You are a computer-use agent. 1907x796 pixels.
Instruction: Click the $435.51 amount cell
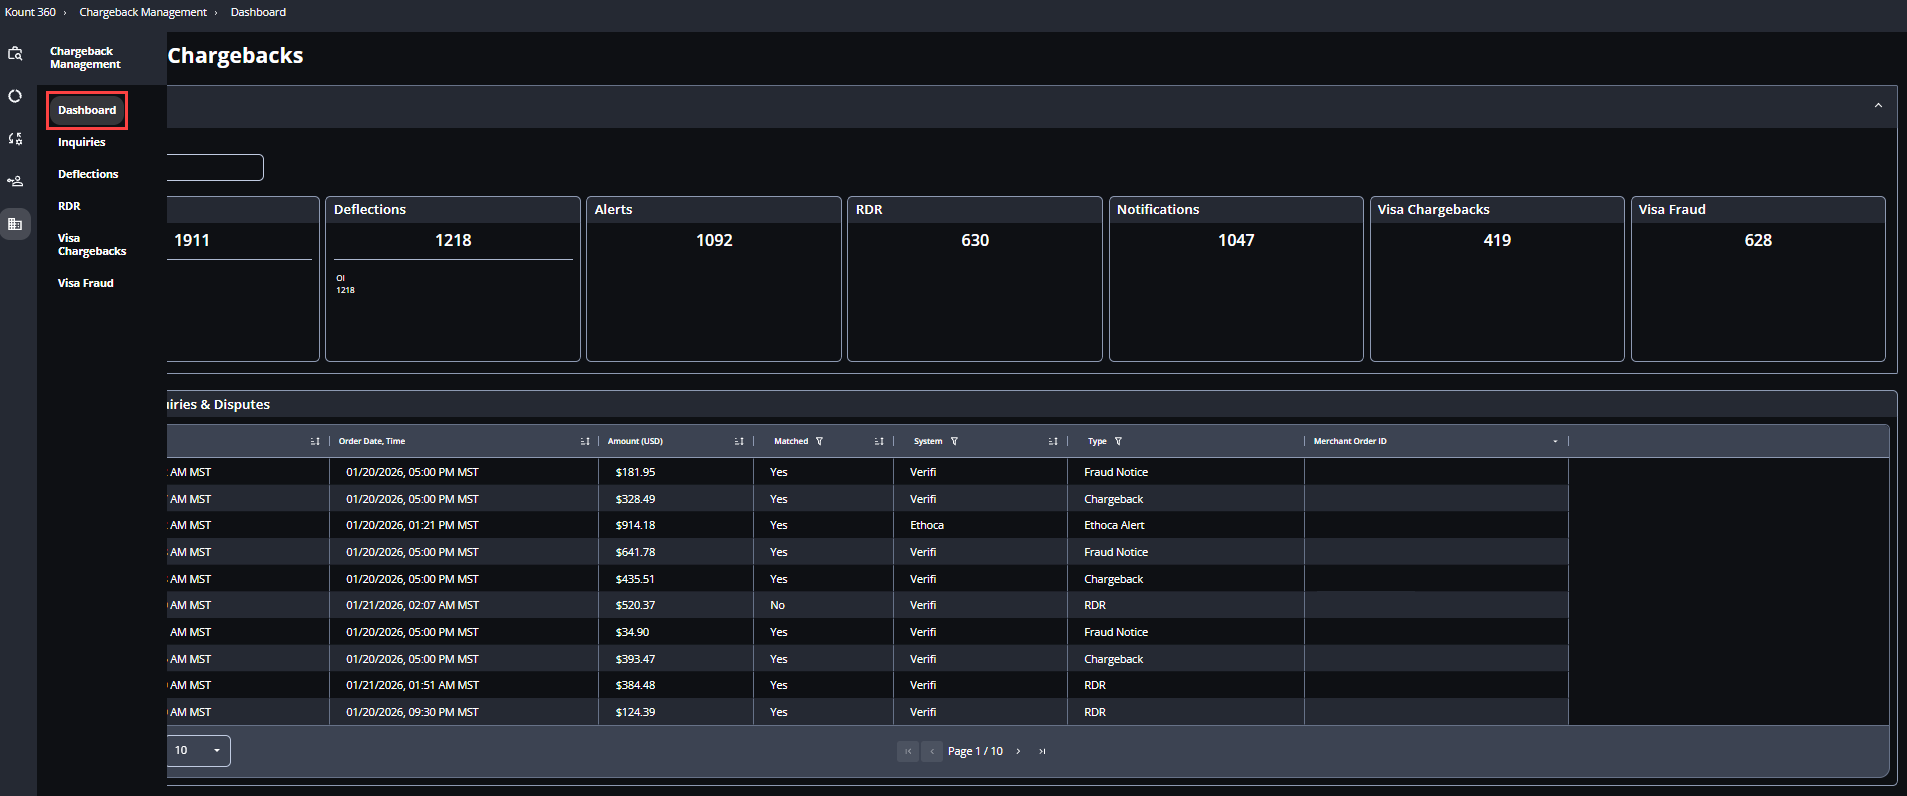pyautogui.click(x=635, y=579)
